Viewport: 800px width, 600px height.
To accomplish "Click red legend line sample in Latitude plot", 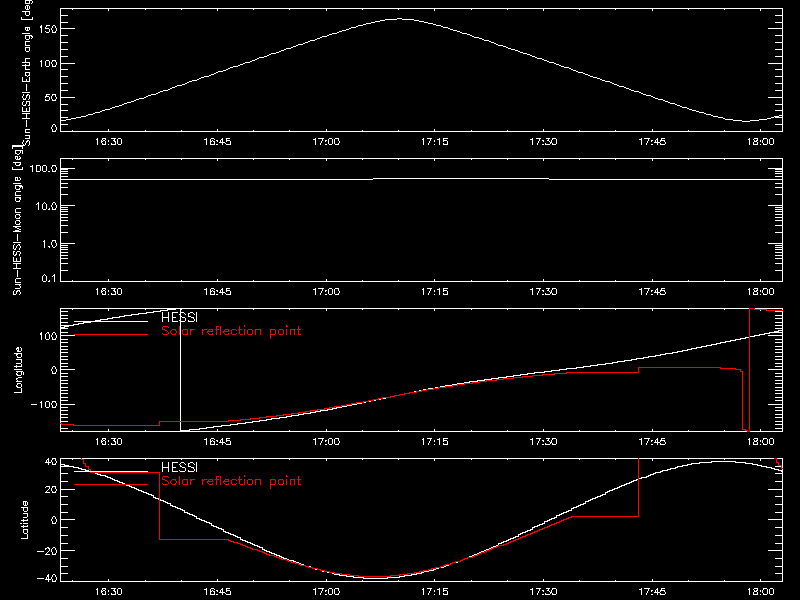I will click(x=111, y=485).
